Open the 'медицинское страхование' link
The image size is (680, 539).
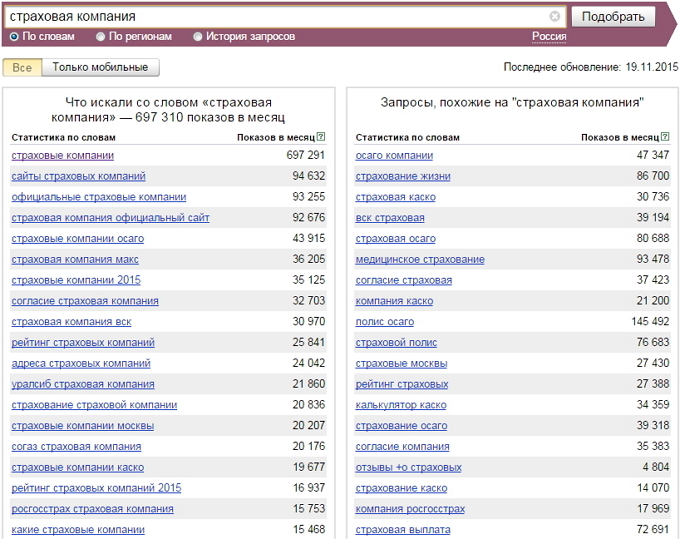coord(420,260)
